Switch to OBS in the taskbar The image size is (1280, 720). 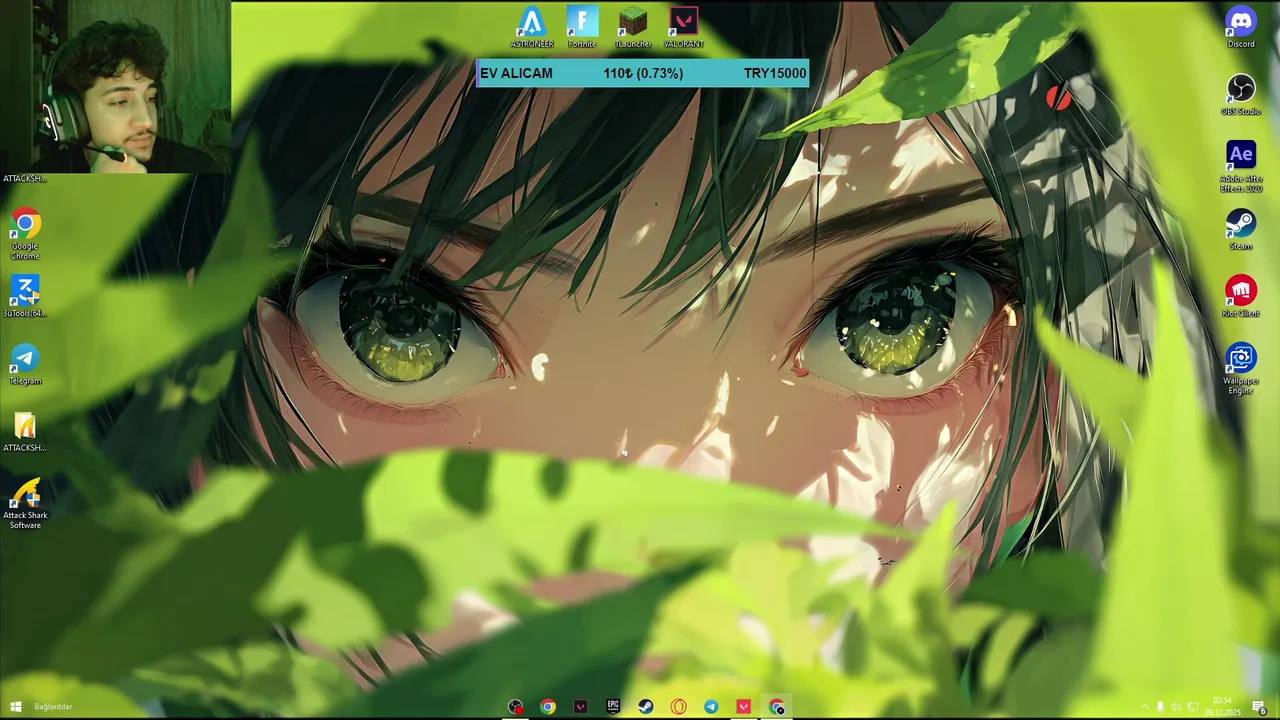point(515,707)
